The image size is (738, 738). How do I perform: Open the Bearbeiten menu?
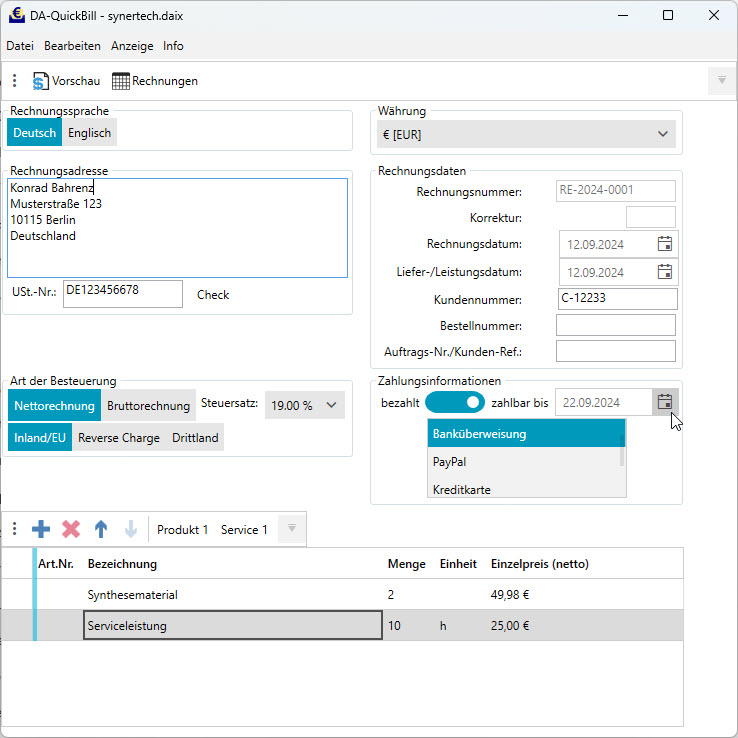pos(72,46)
